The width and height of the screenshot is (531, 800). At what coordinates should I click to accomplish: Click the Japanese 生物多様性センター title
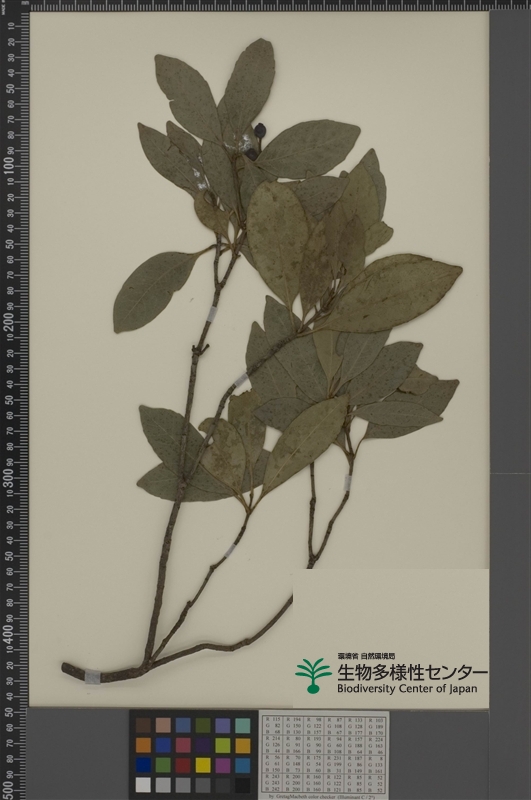[412, 672]
